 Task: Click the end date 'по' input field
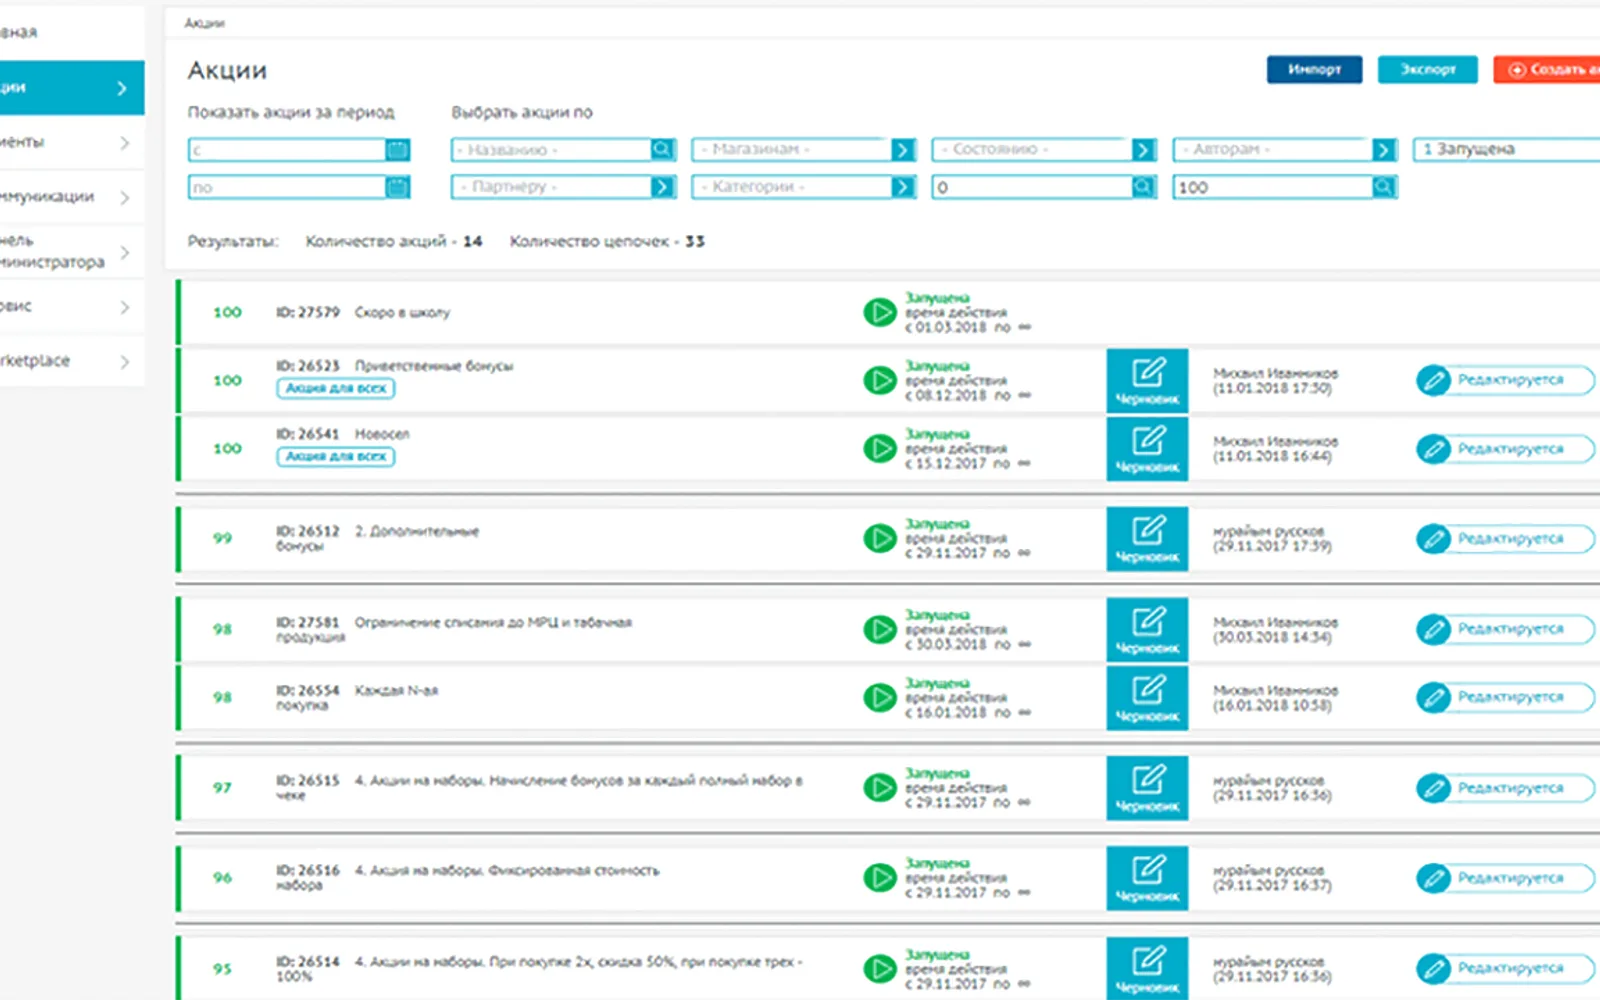click(x=287, y=187)
